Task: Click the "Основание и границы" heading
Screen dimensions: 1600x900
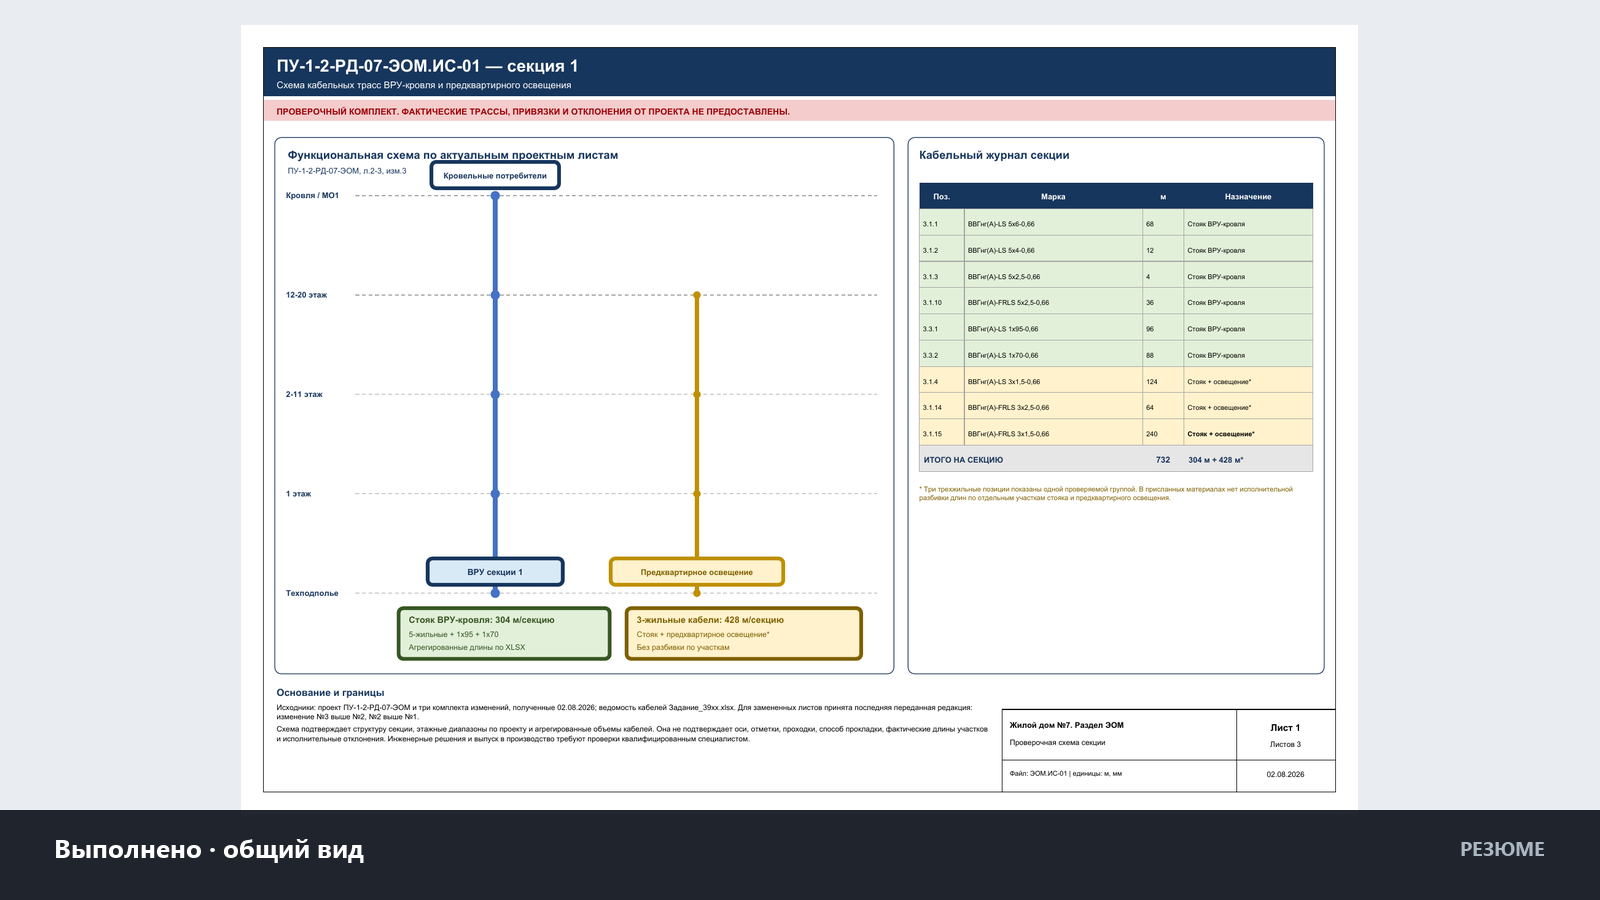Action: [x=330, y=692]
